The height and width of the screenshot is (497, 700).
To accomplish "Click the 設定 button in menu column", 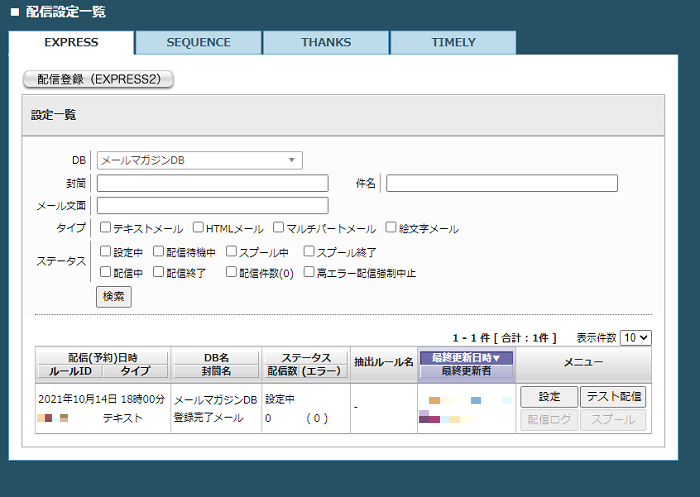I will coord(548,397).
